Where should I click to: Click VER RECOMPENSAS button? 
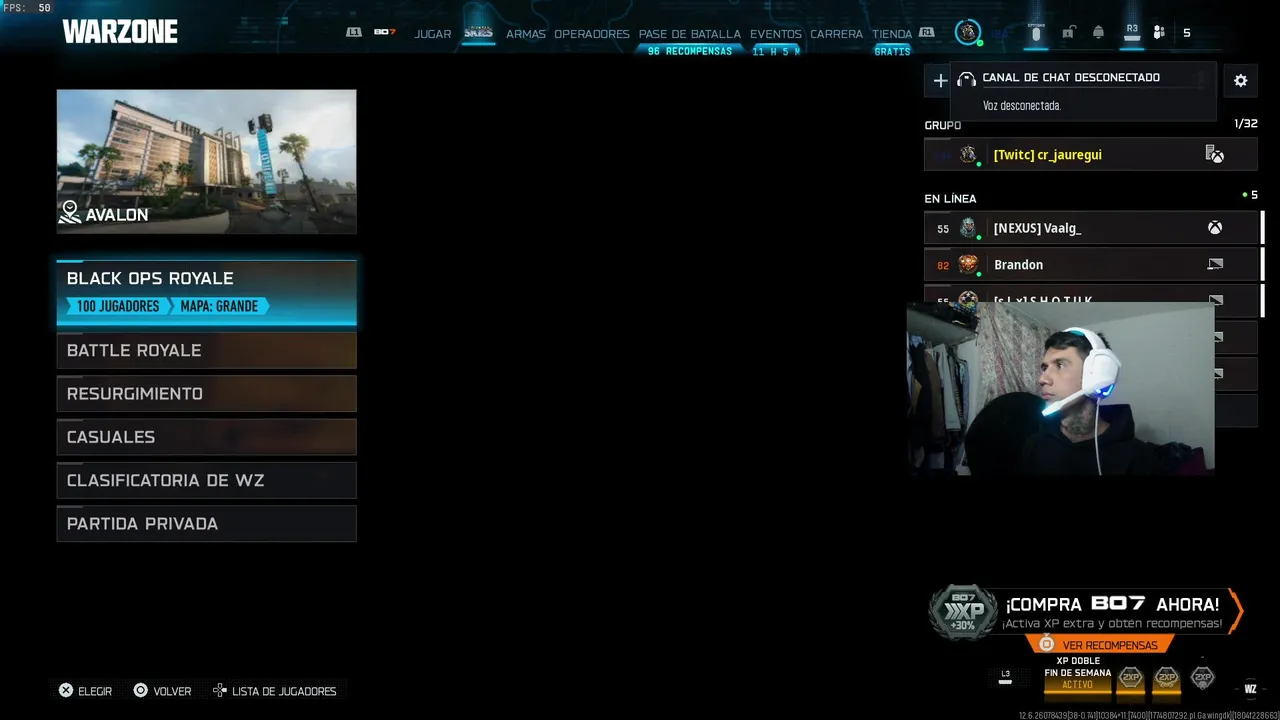(1100, 645)
